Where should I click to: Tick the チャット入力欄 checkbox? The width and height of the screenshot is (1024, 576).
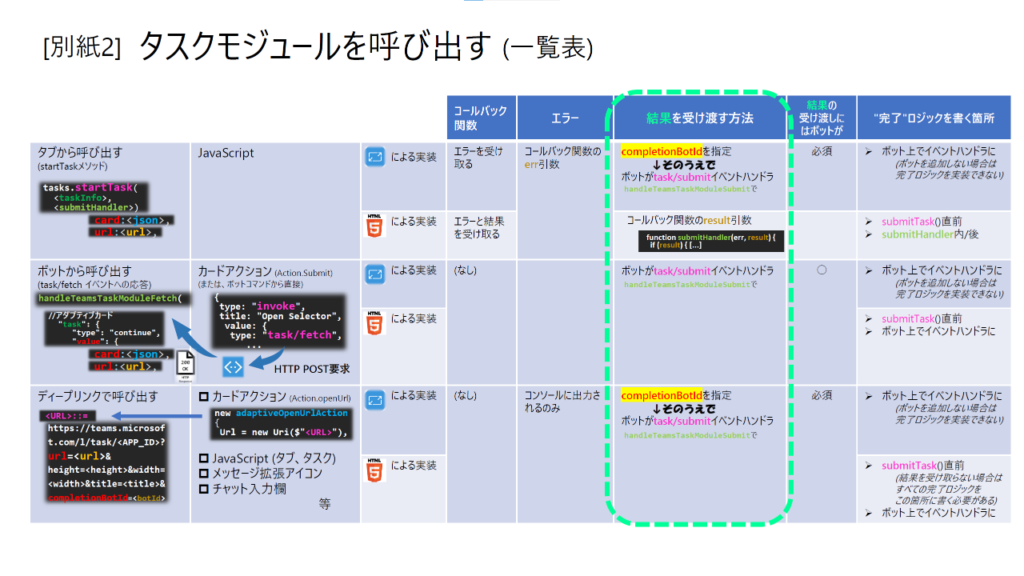(x=203, y=489)
